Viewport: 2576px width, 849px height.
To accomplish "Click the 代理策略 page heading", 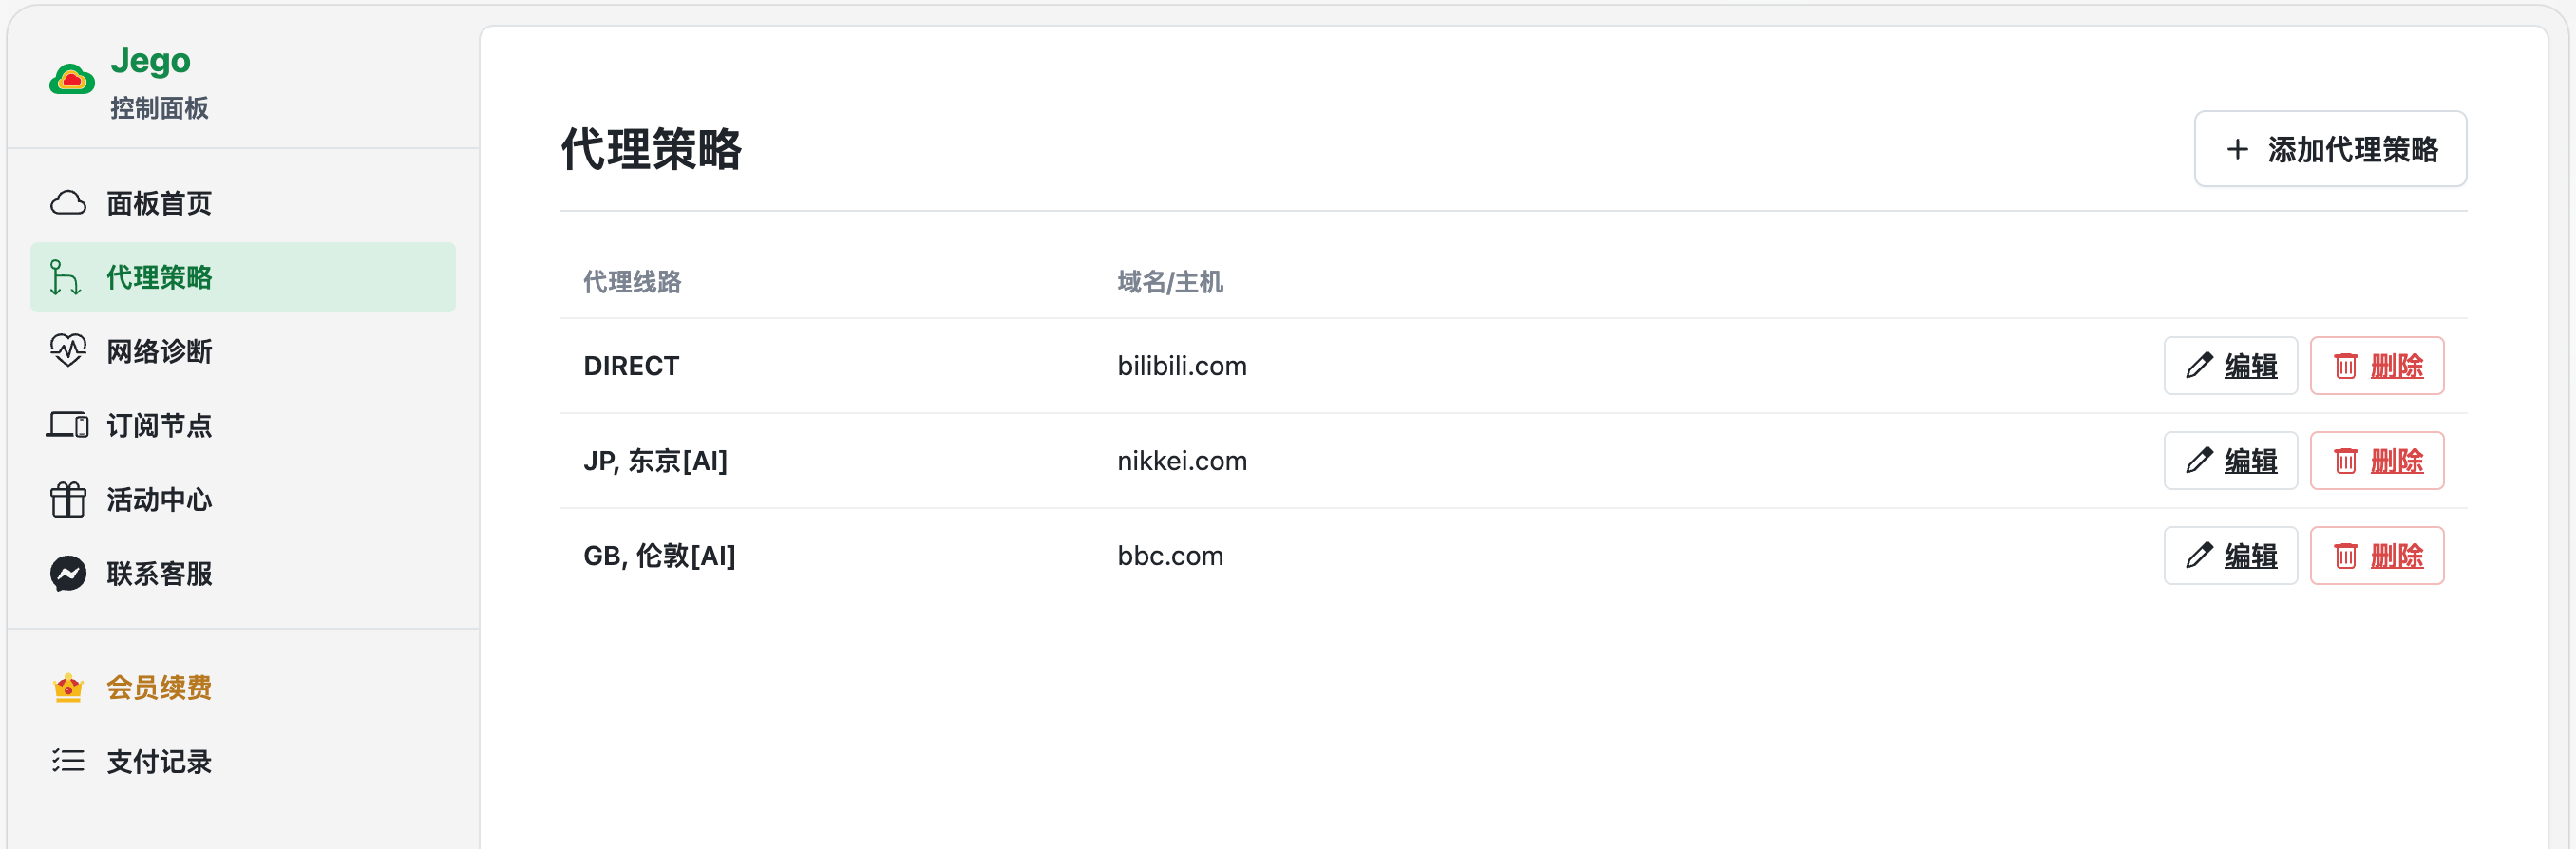I will pyautogui.click(x=651, y=149).
